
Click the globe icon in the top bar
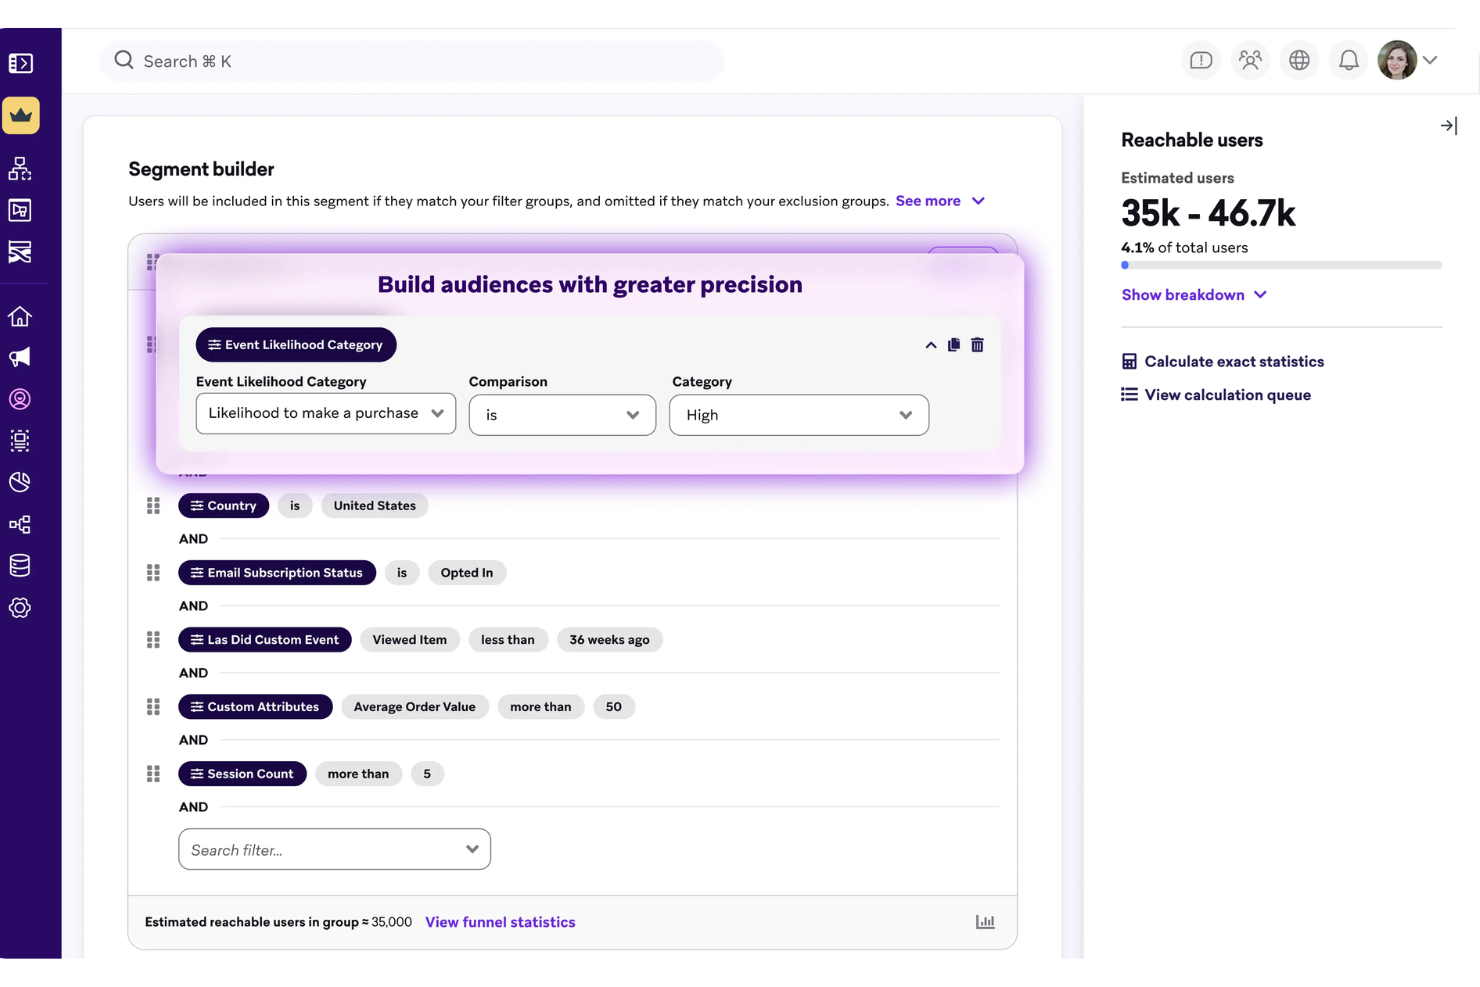click(x=1299, y=60)
